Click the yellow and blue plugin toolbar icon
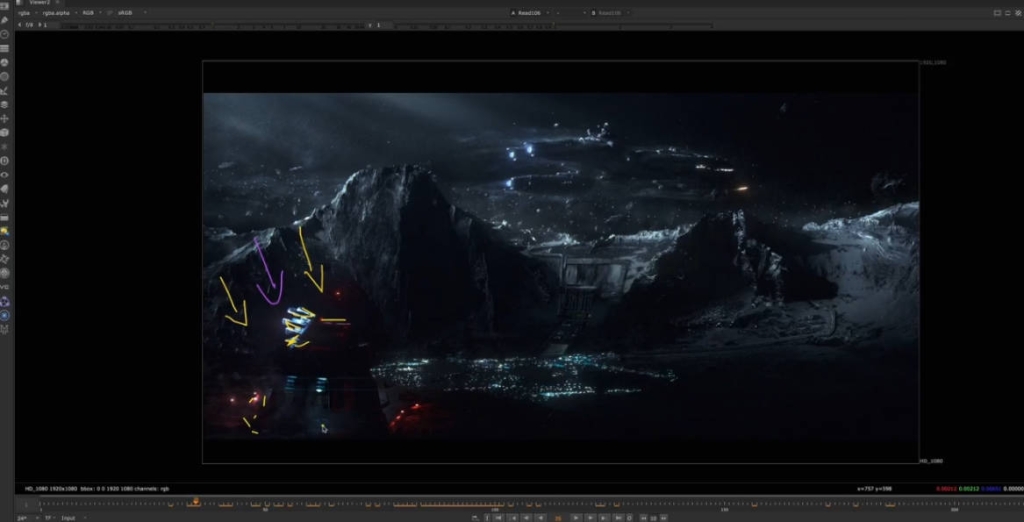This screenshot has width=1024, height=522. click(5, 231)
